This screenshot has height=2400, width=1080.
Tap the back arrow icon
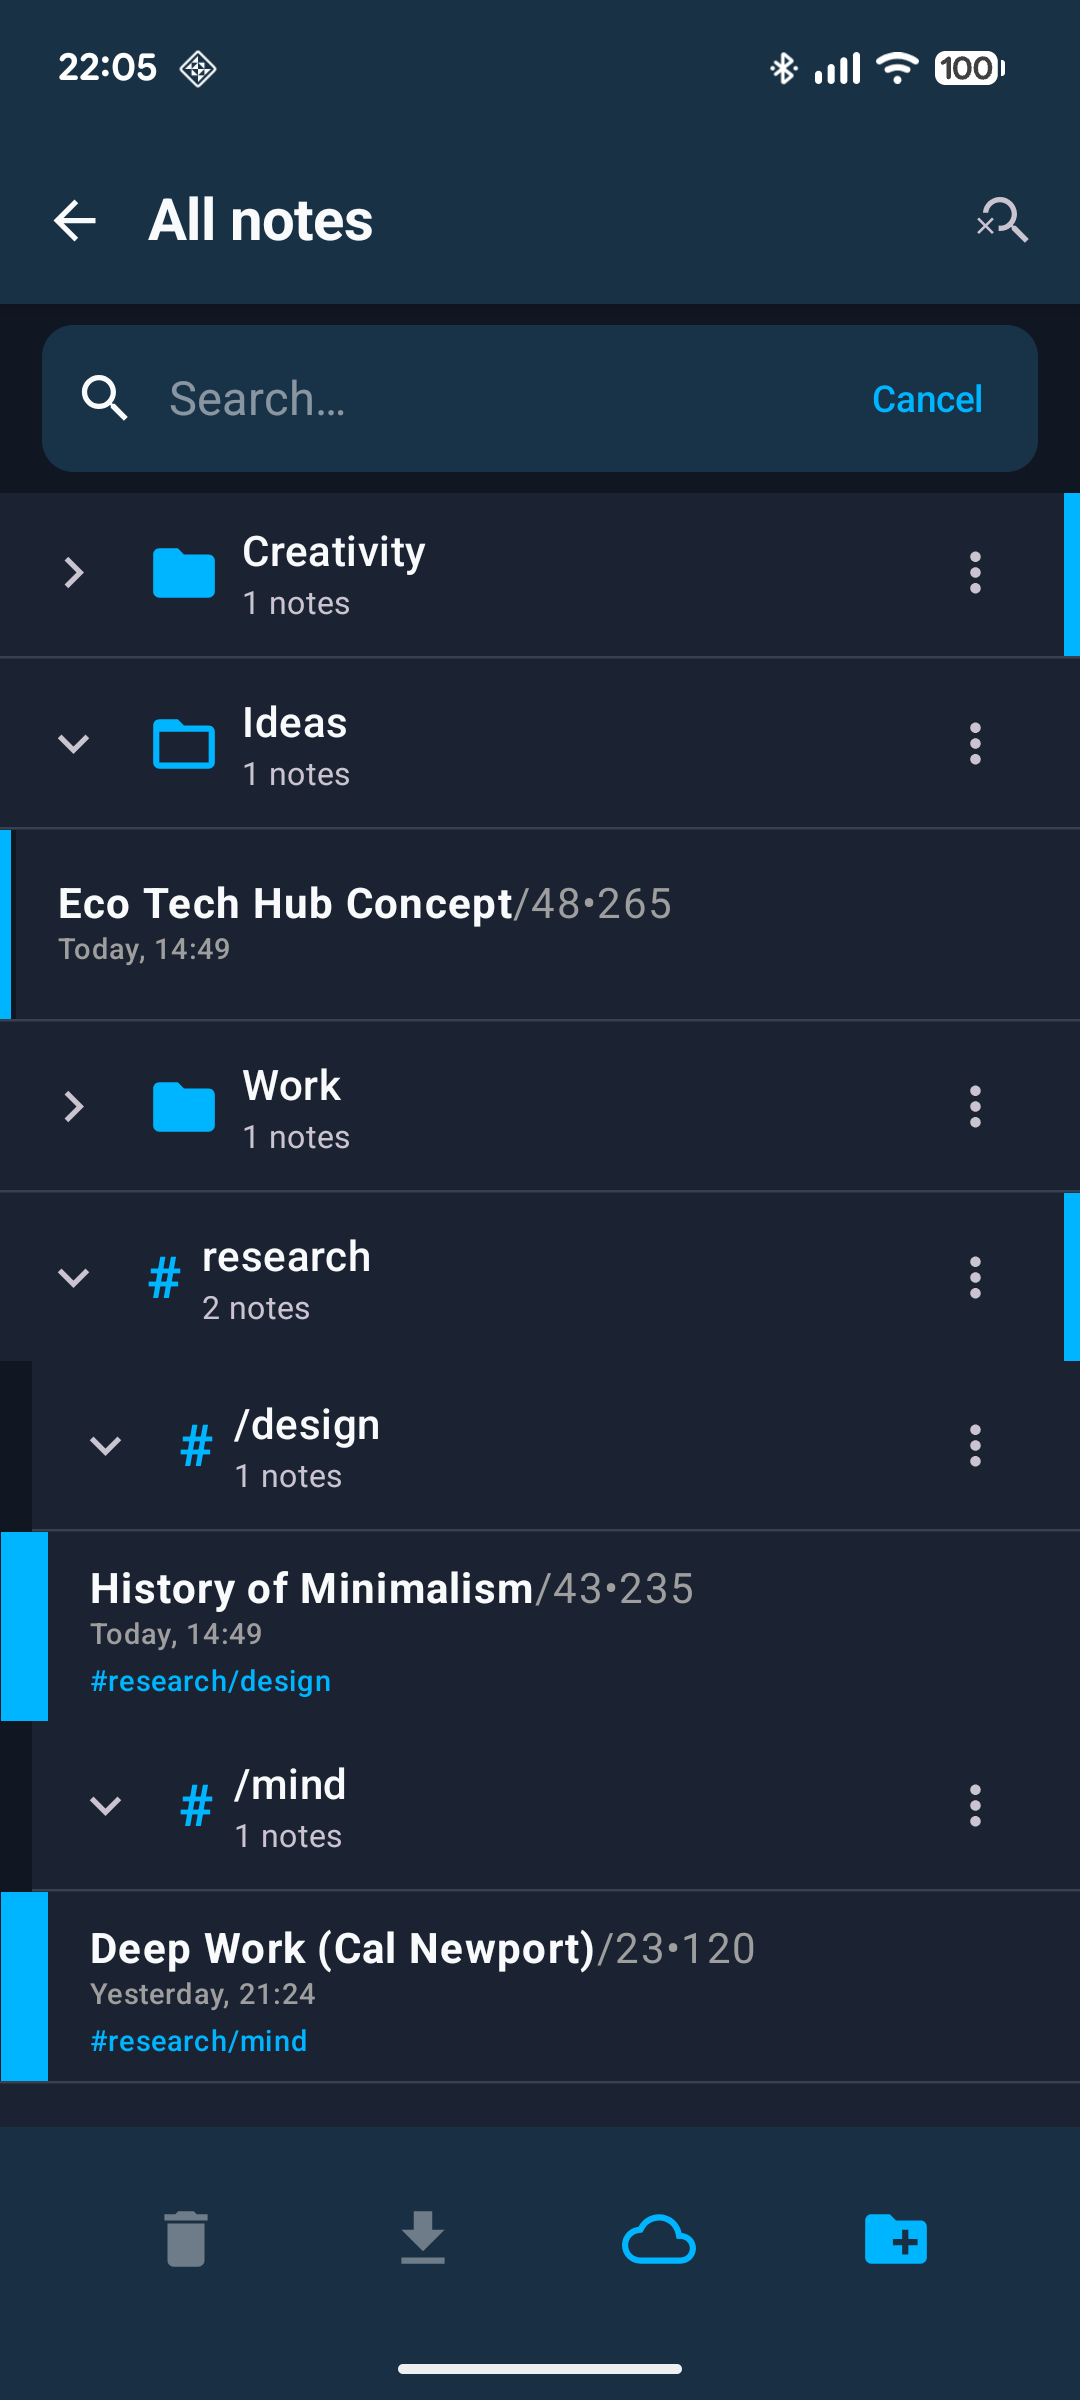[x=75, y=221]
